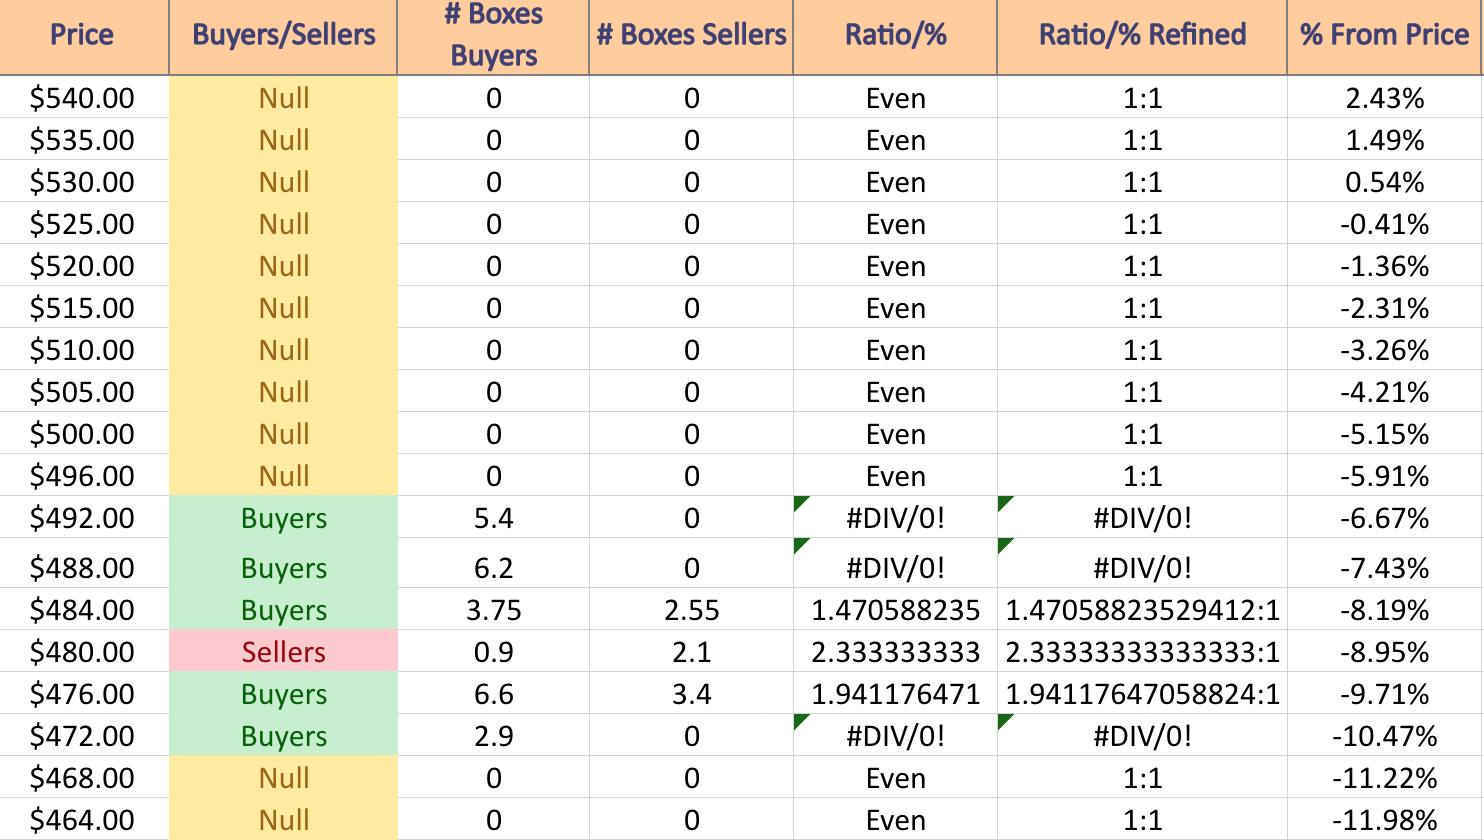The height and width of the screenshot is (840, 1484).
Task: Select the Buyers cell in the $488.00 row
Action: pyautogui.click(x=283, y=563)
